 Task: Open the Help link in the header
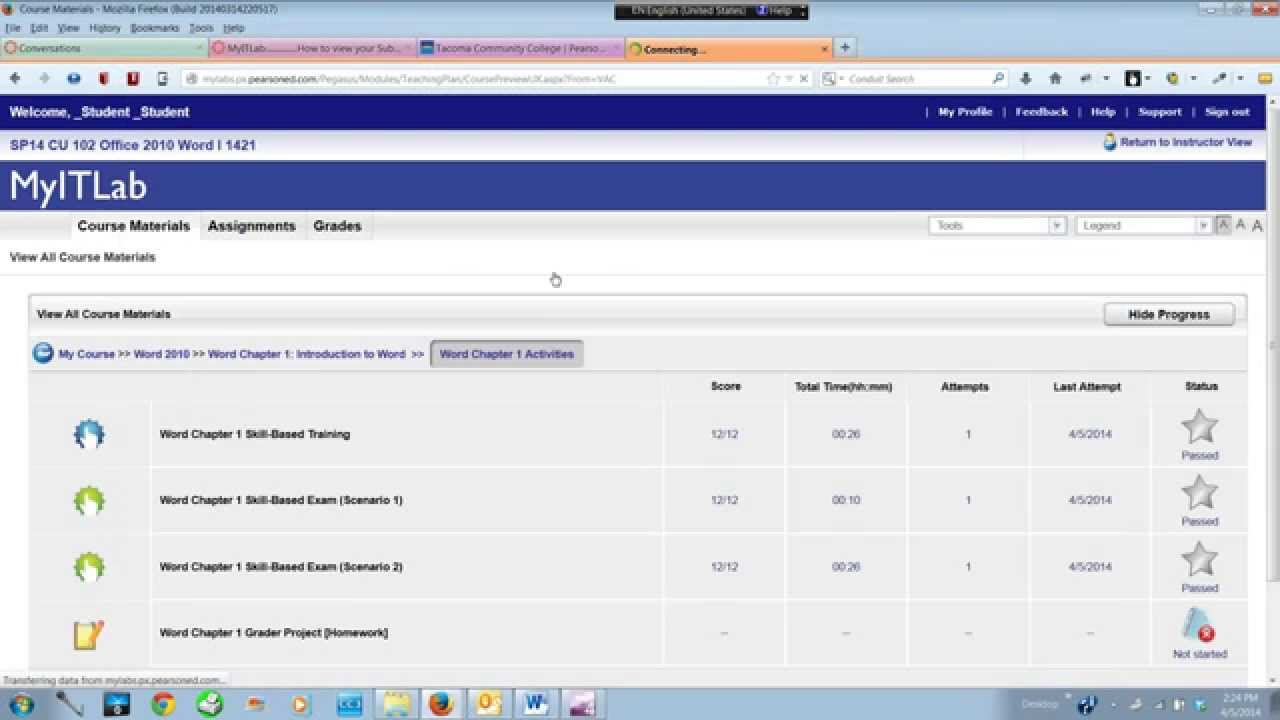point(1103,112)
